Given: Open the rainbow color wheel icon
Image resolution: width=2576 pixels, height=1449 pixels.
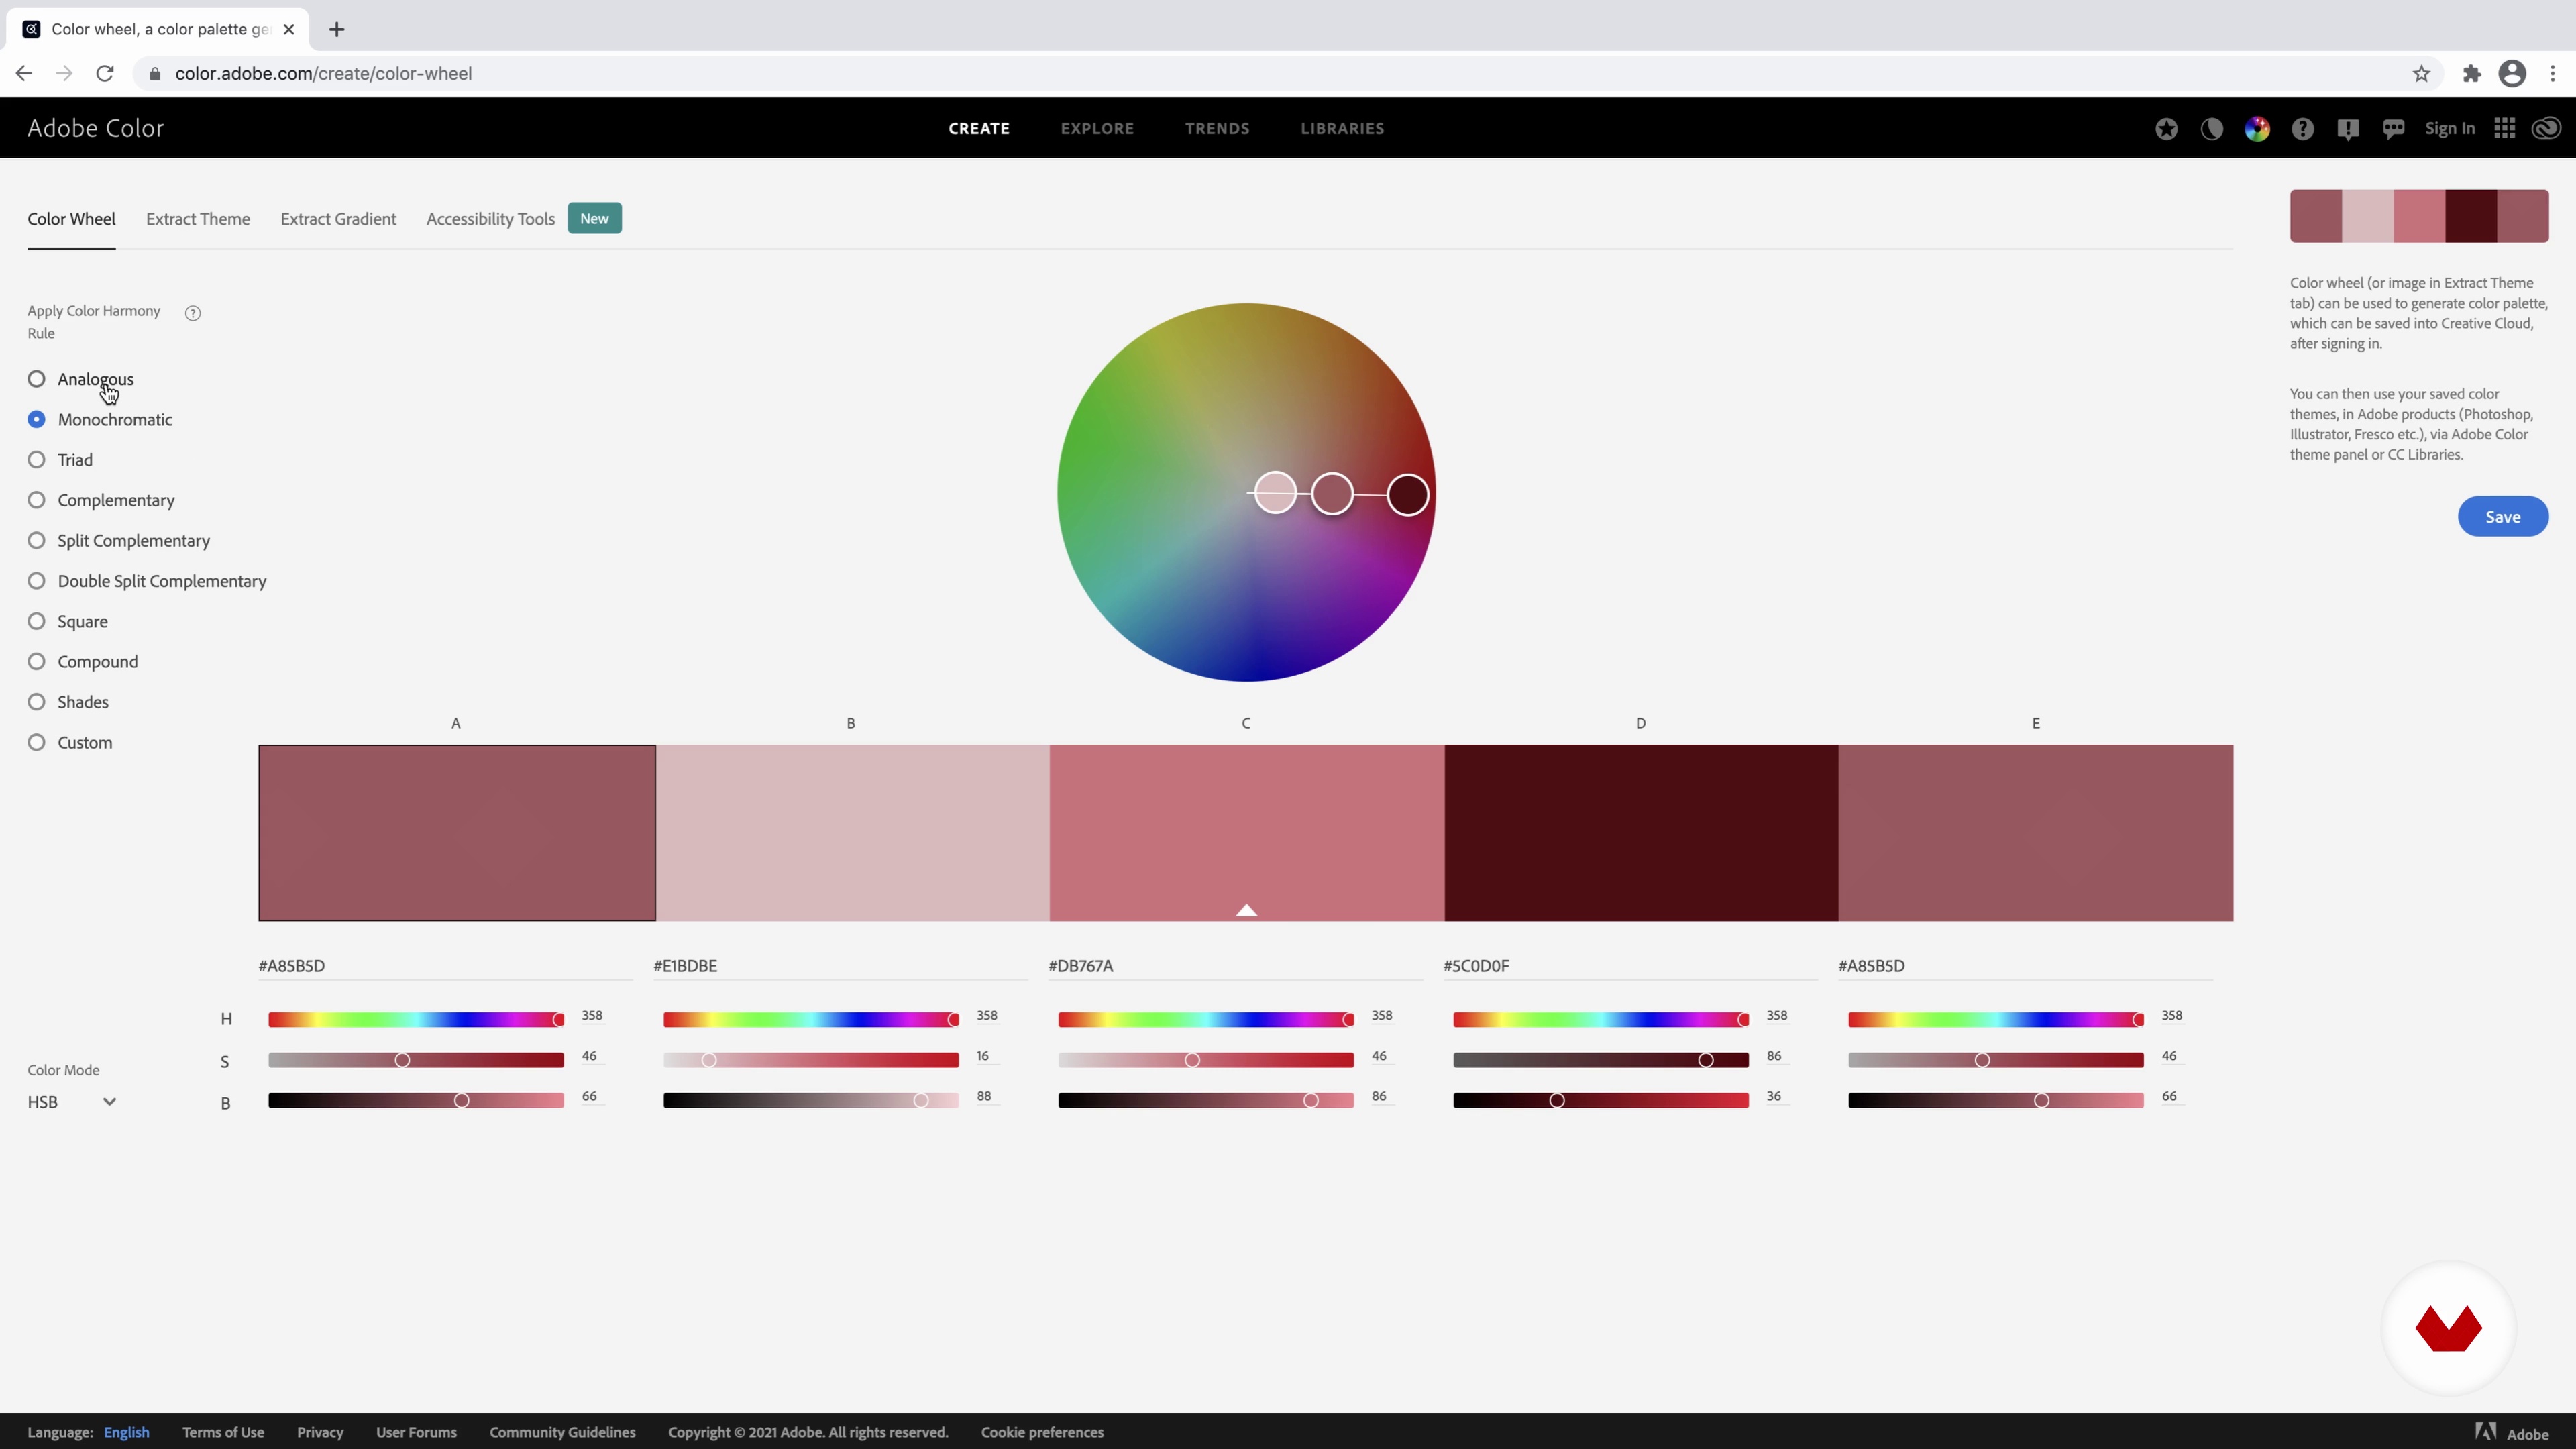Looking at the screenshot, I should (x=2257, y=129).
